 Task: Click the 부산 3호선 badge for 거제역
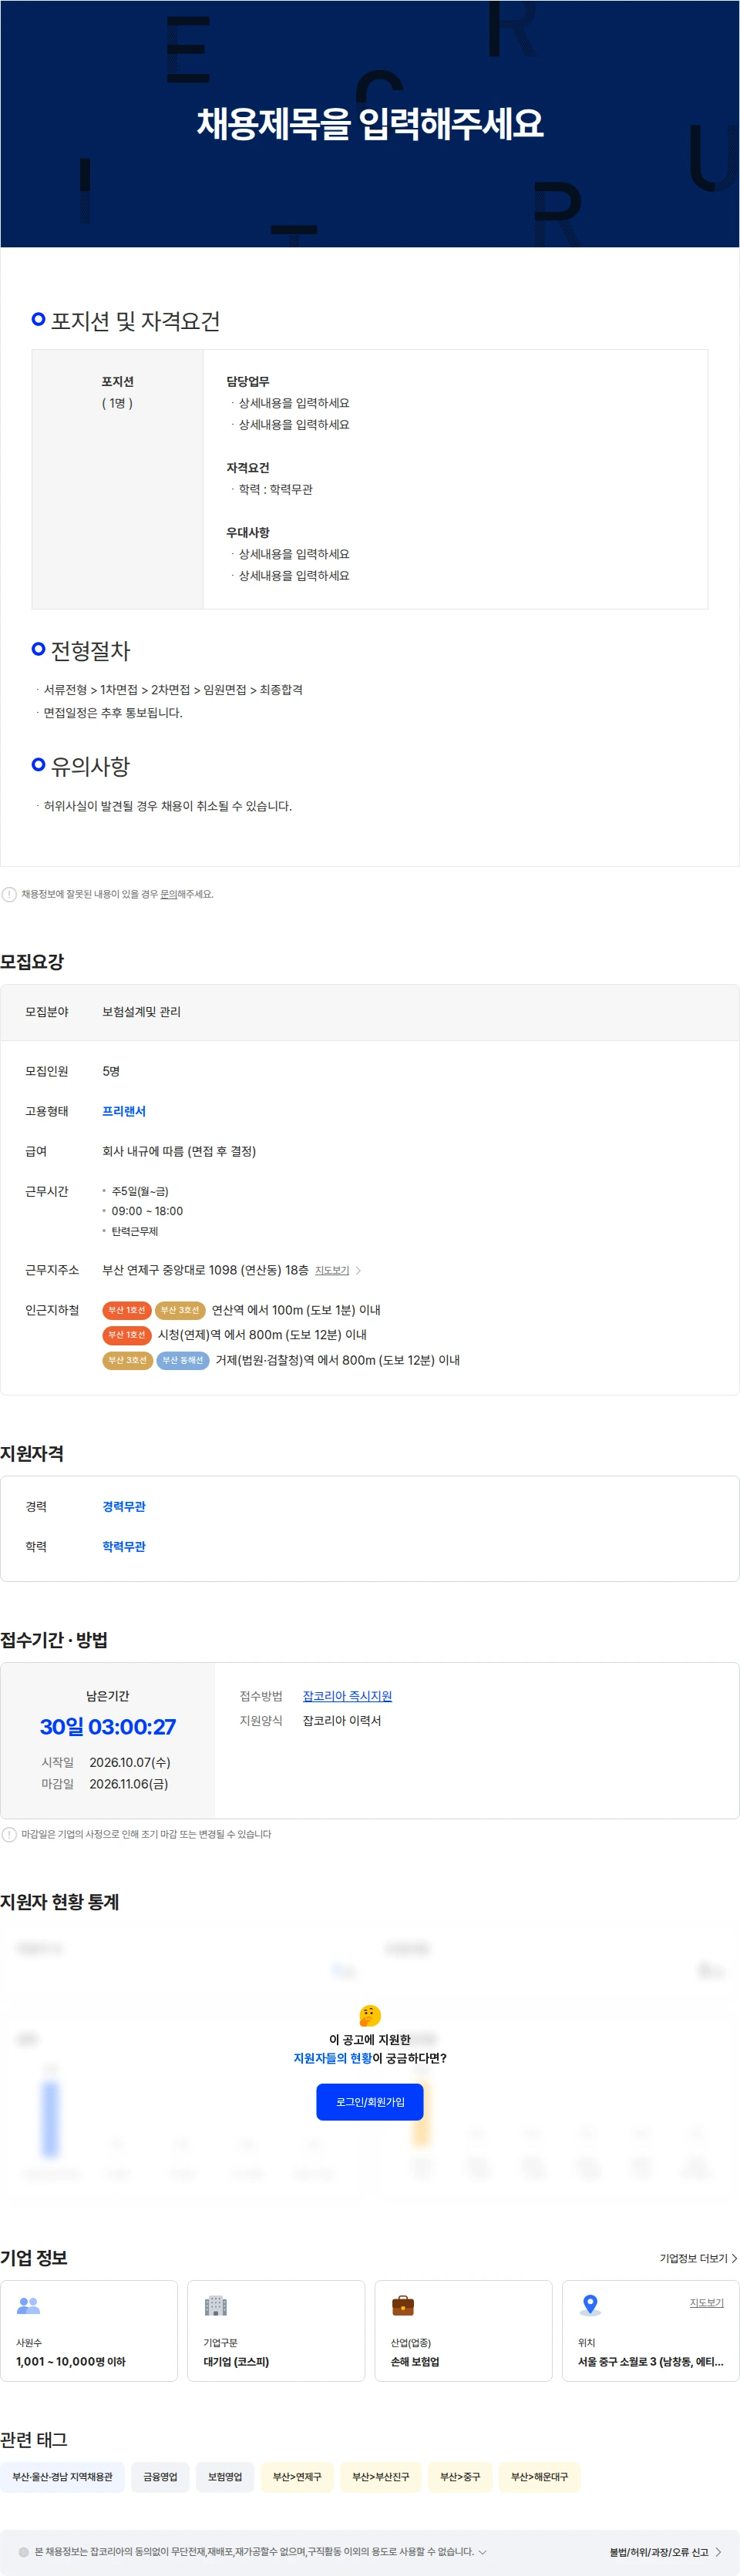127,1360
